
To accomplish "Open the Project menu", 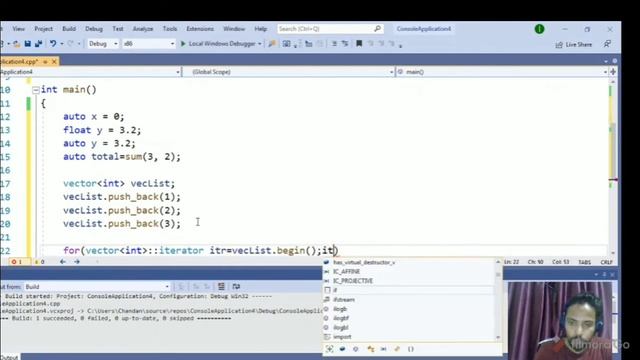I will (x=43, y=29).
